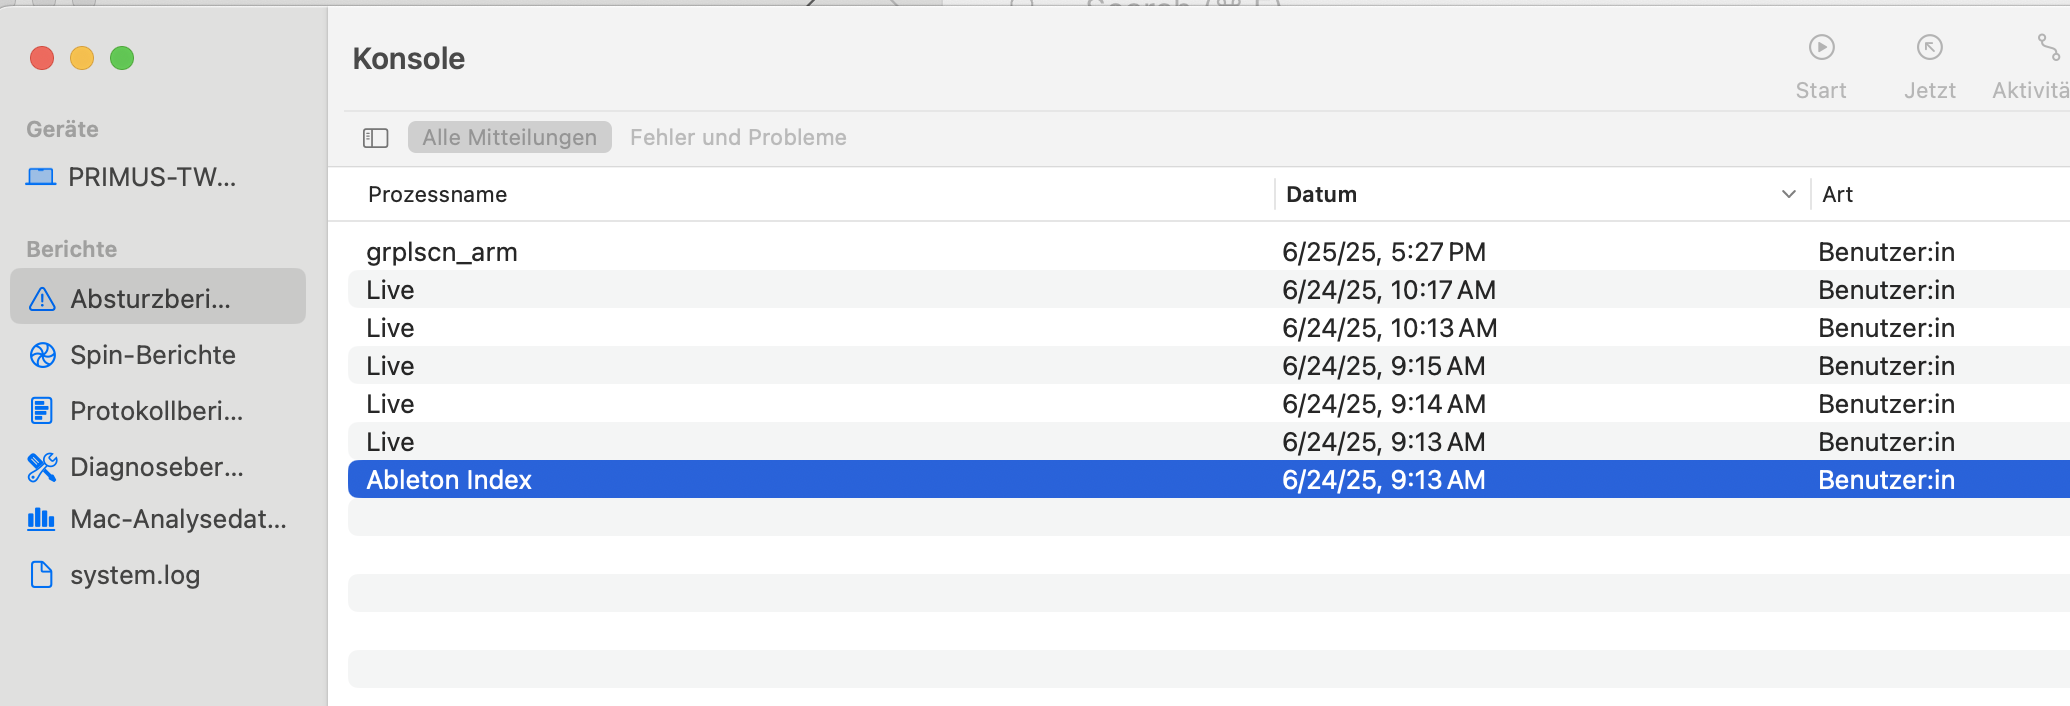This screenshot has width=2070, height=706.
Task: Select the PRIMUS-TW device
Action: point(150,177)
